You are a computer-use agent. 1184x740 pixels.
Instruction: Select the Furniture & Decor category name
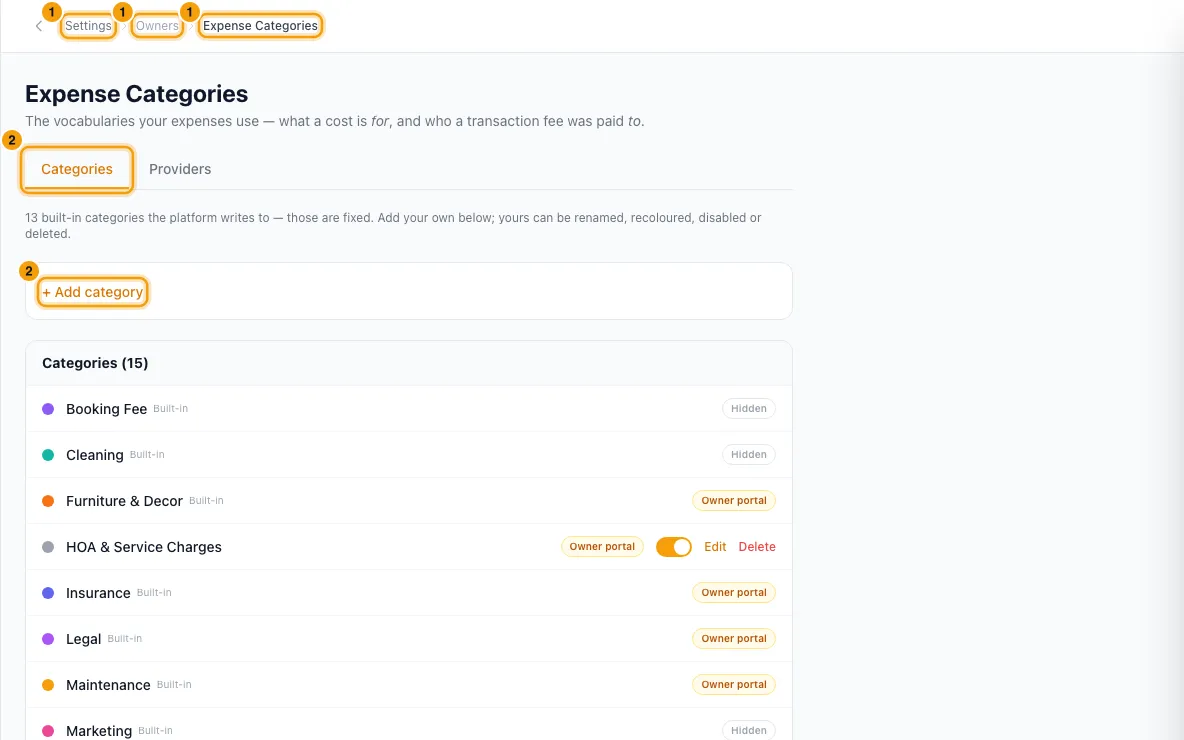124,501
